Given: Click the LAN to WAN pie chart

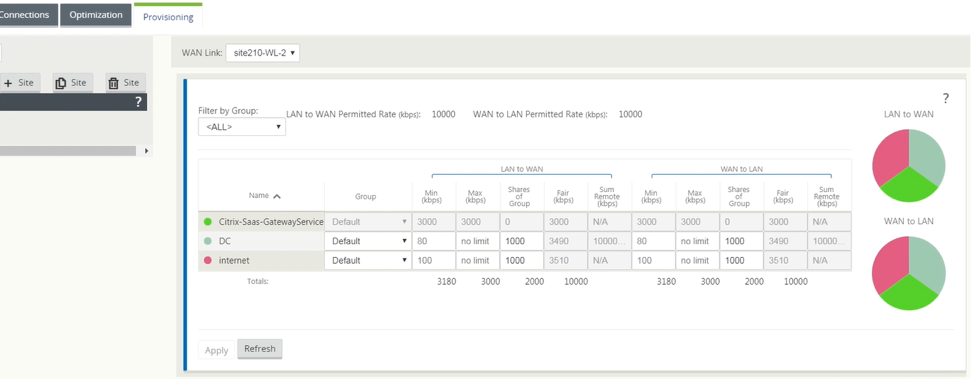Looking at the screenshot, I should pyautogui.click(x=909, y=165).
